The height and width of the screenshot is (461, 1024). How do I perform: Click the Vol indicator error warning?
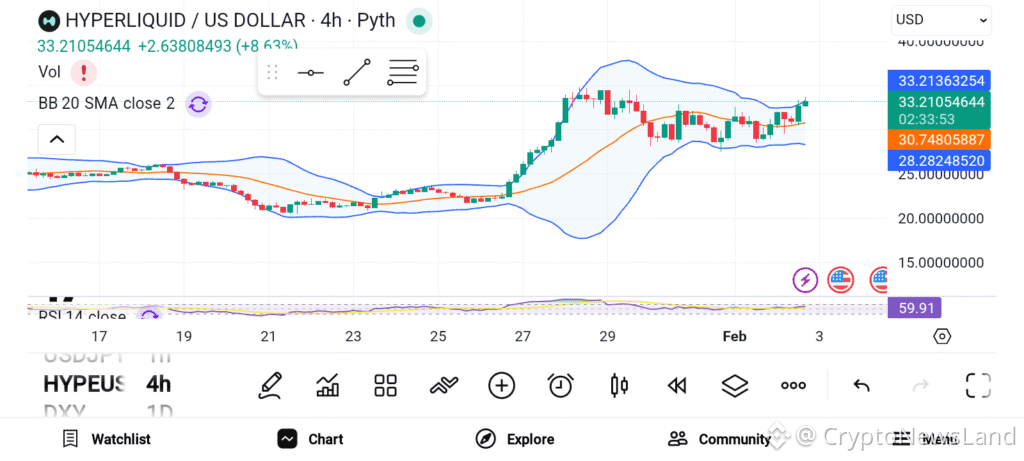coord(83,72)
